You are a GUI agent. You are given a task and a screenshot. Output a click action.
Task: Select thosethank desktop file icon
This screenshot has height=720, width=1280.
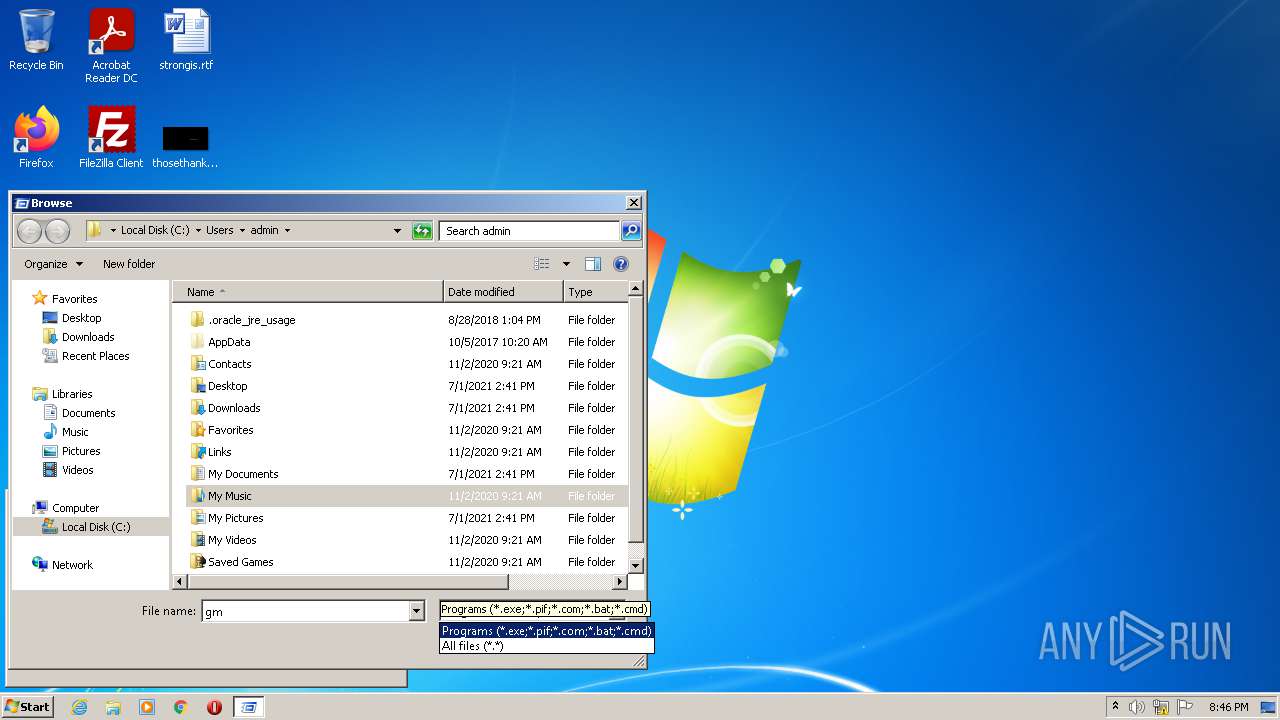185,145
